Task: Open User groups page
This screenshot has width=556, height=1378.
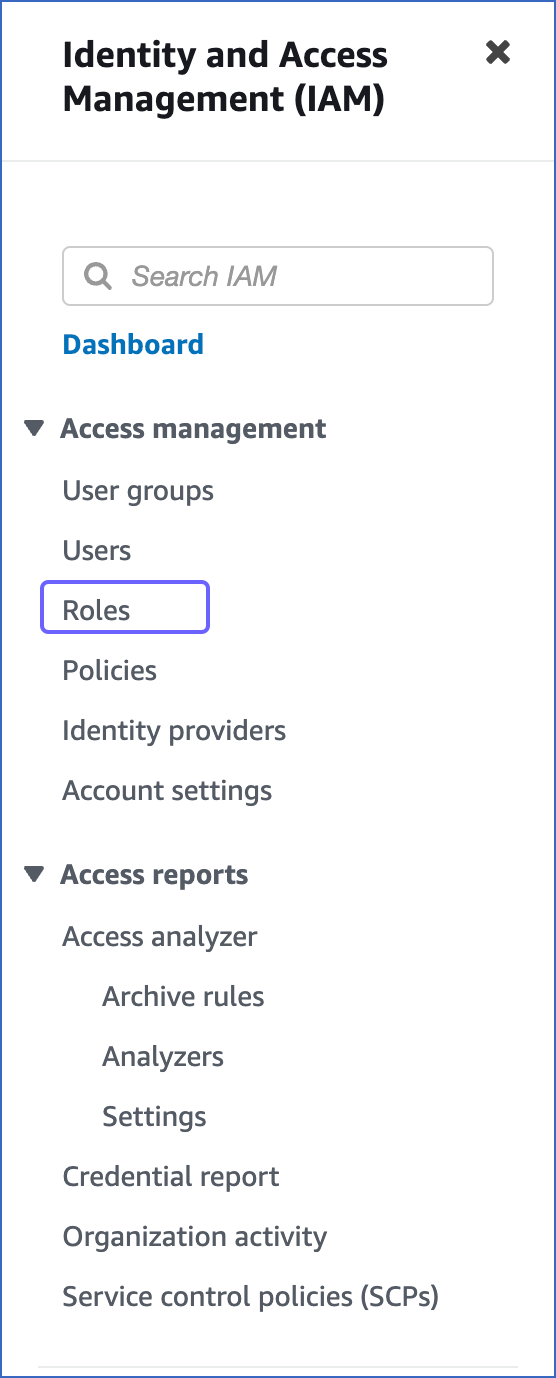Action: [138, 491]
